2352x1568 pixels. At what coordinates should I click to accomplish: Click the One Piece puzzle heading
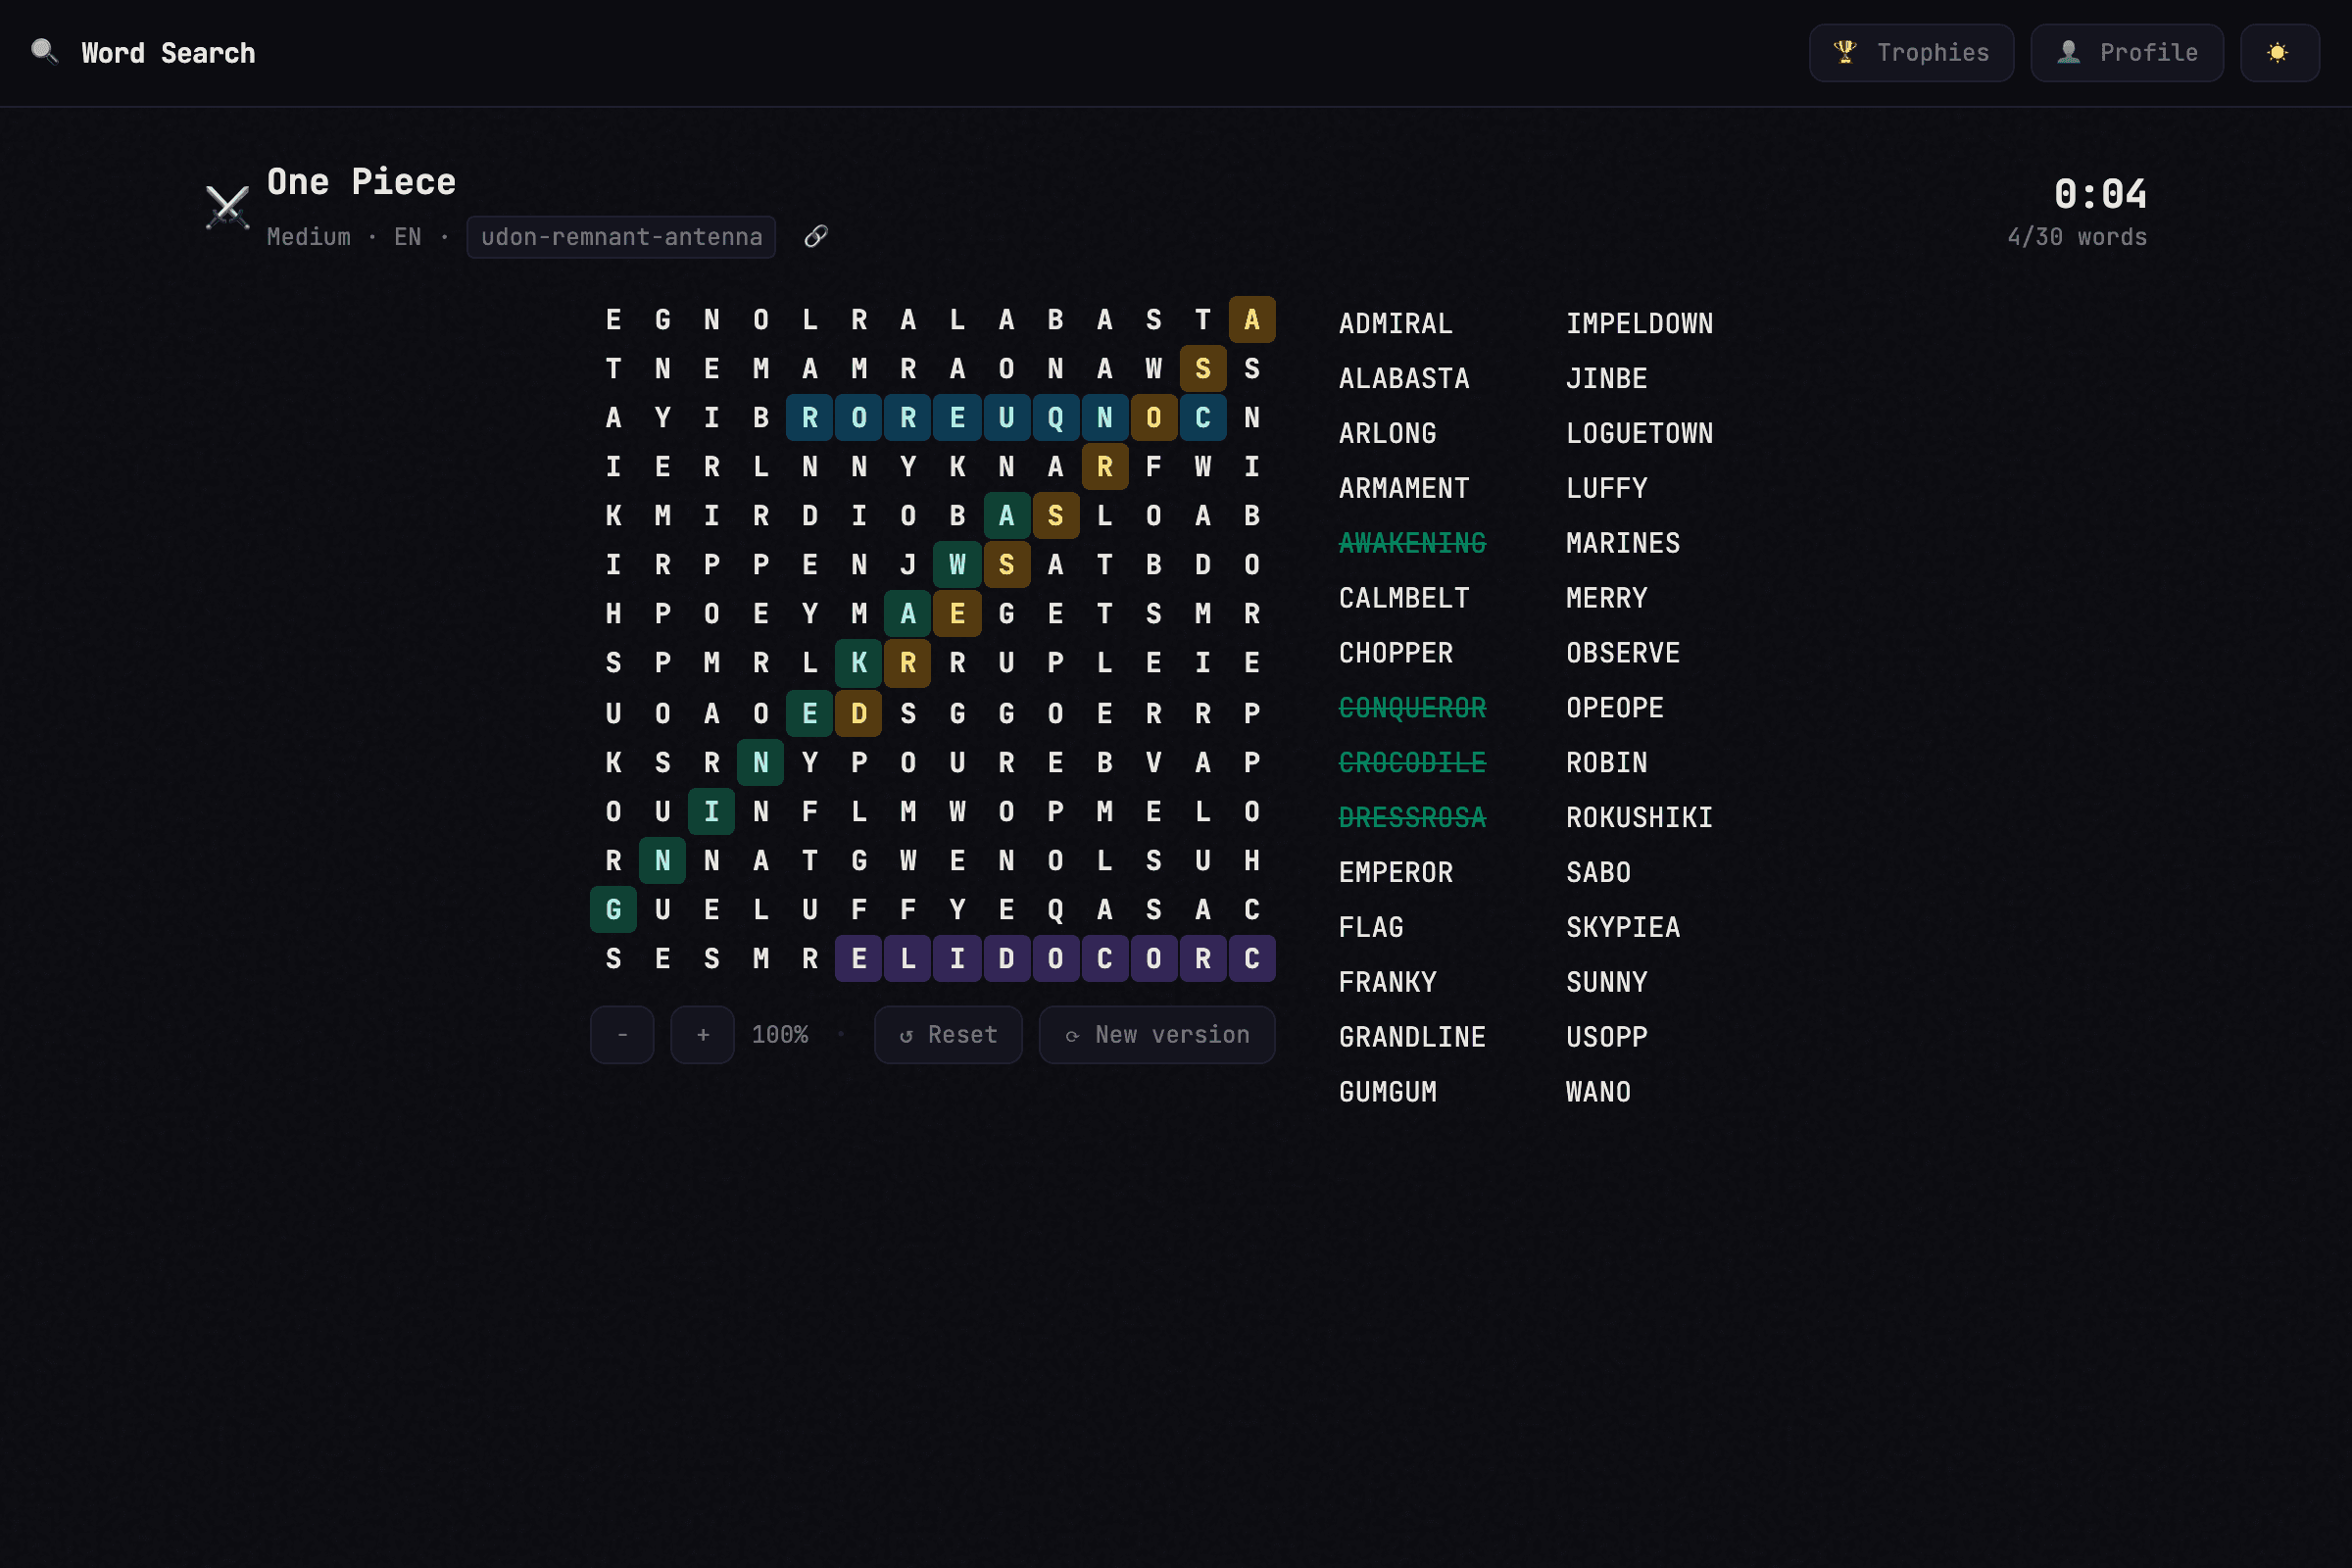tap(361, 181)
